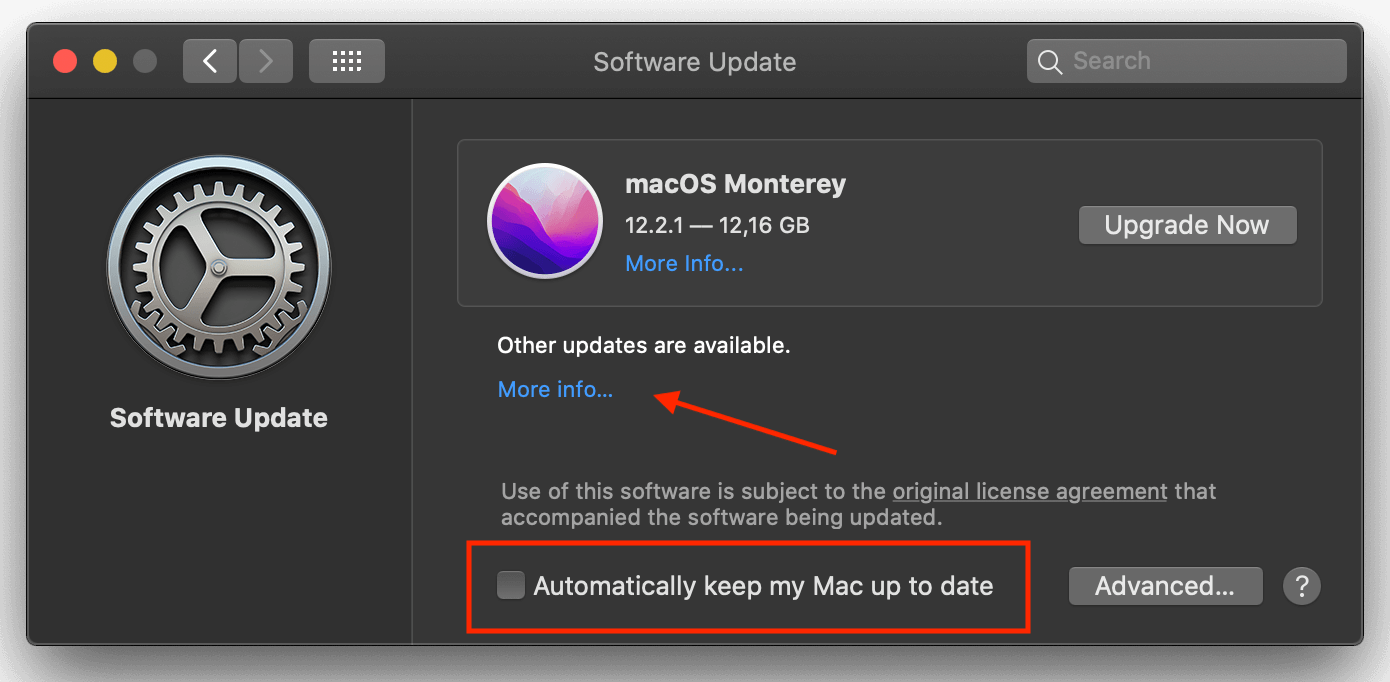The width and height of the screenshot is (1390, 682).
Task: Click the macOS Monterey heading text
Action: tap(735, 185)
